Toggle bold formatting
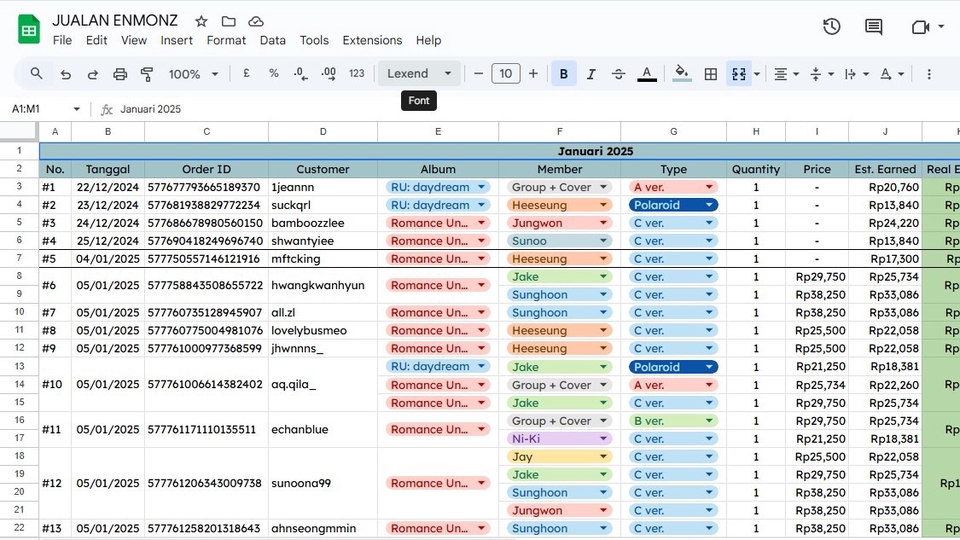The image size is (960, 540). pyautogui.click(x=564, y=74)
